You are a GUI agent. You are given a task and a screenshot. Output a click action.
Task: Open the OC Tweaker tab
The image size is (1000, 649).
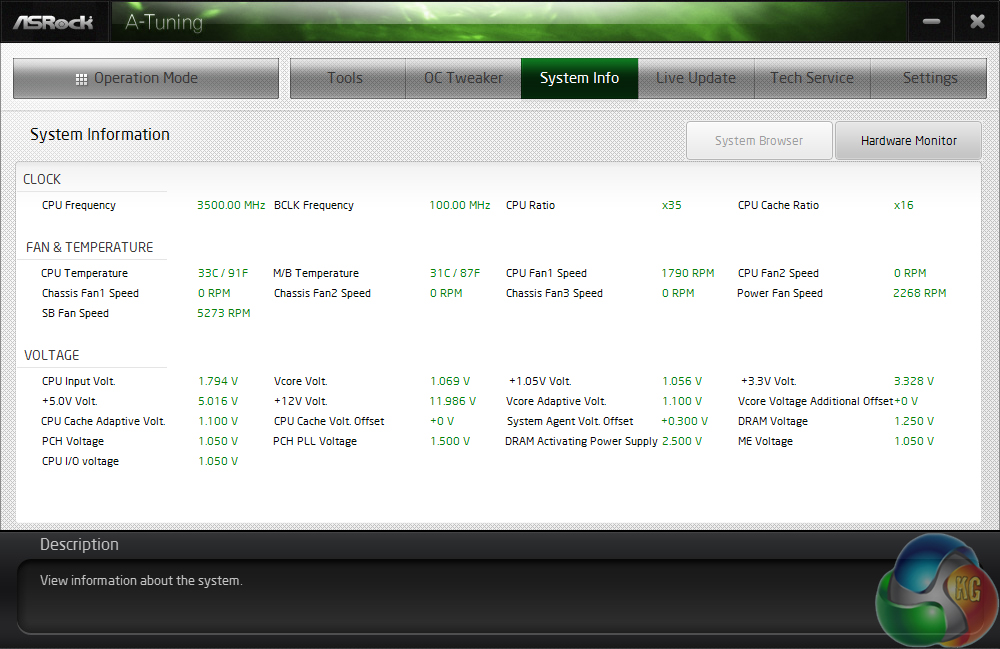point(464,78)
